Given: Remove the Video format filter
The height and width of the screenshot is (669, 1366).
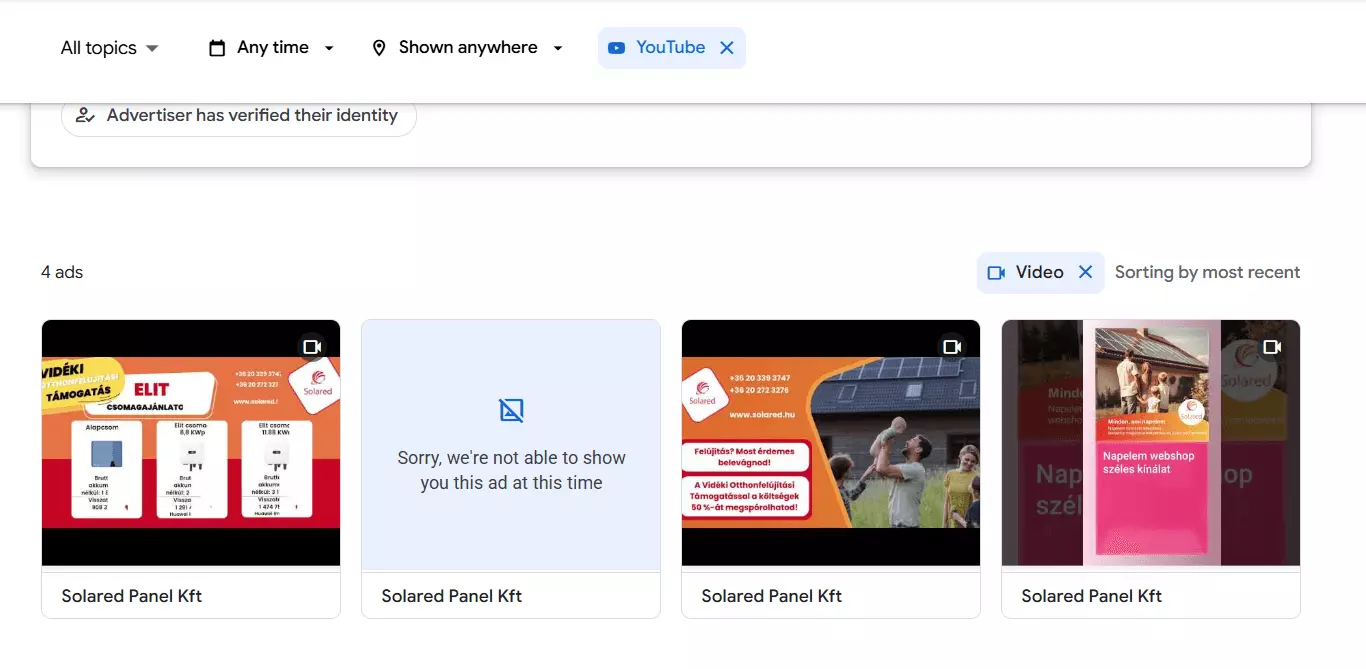Looking at the screenshot, I should coord(1085,272).
